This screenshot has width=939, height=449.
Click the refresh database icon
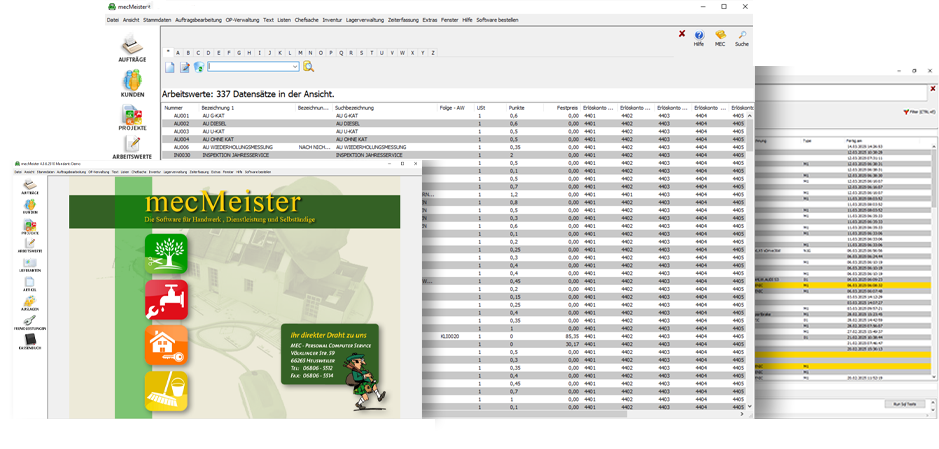pyautogui.click(x=199, y=67)
